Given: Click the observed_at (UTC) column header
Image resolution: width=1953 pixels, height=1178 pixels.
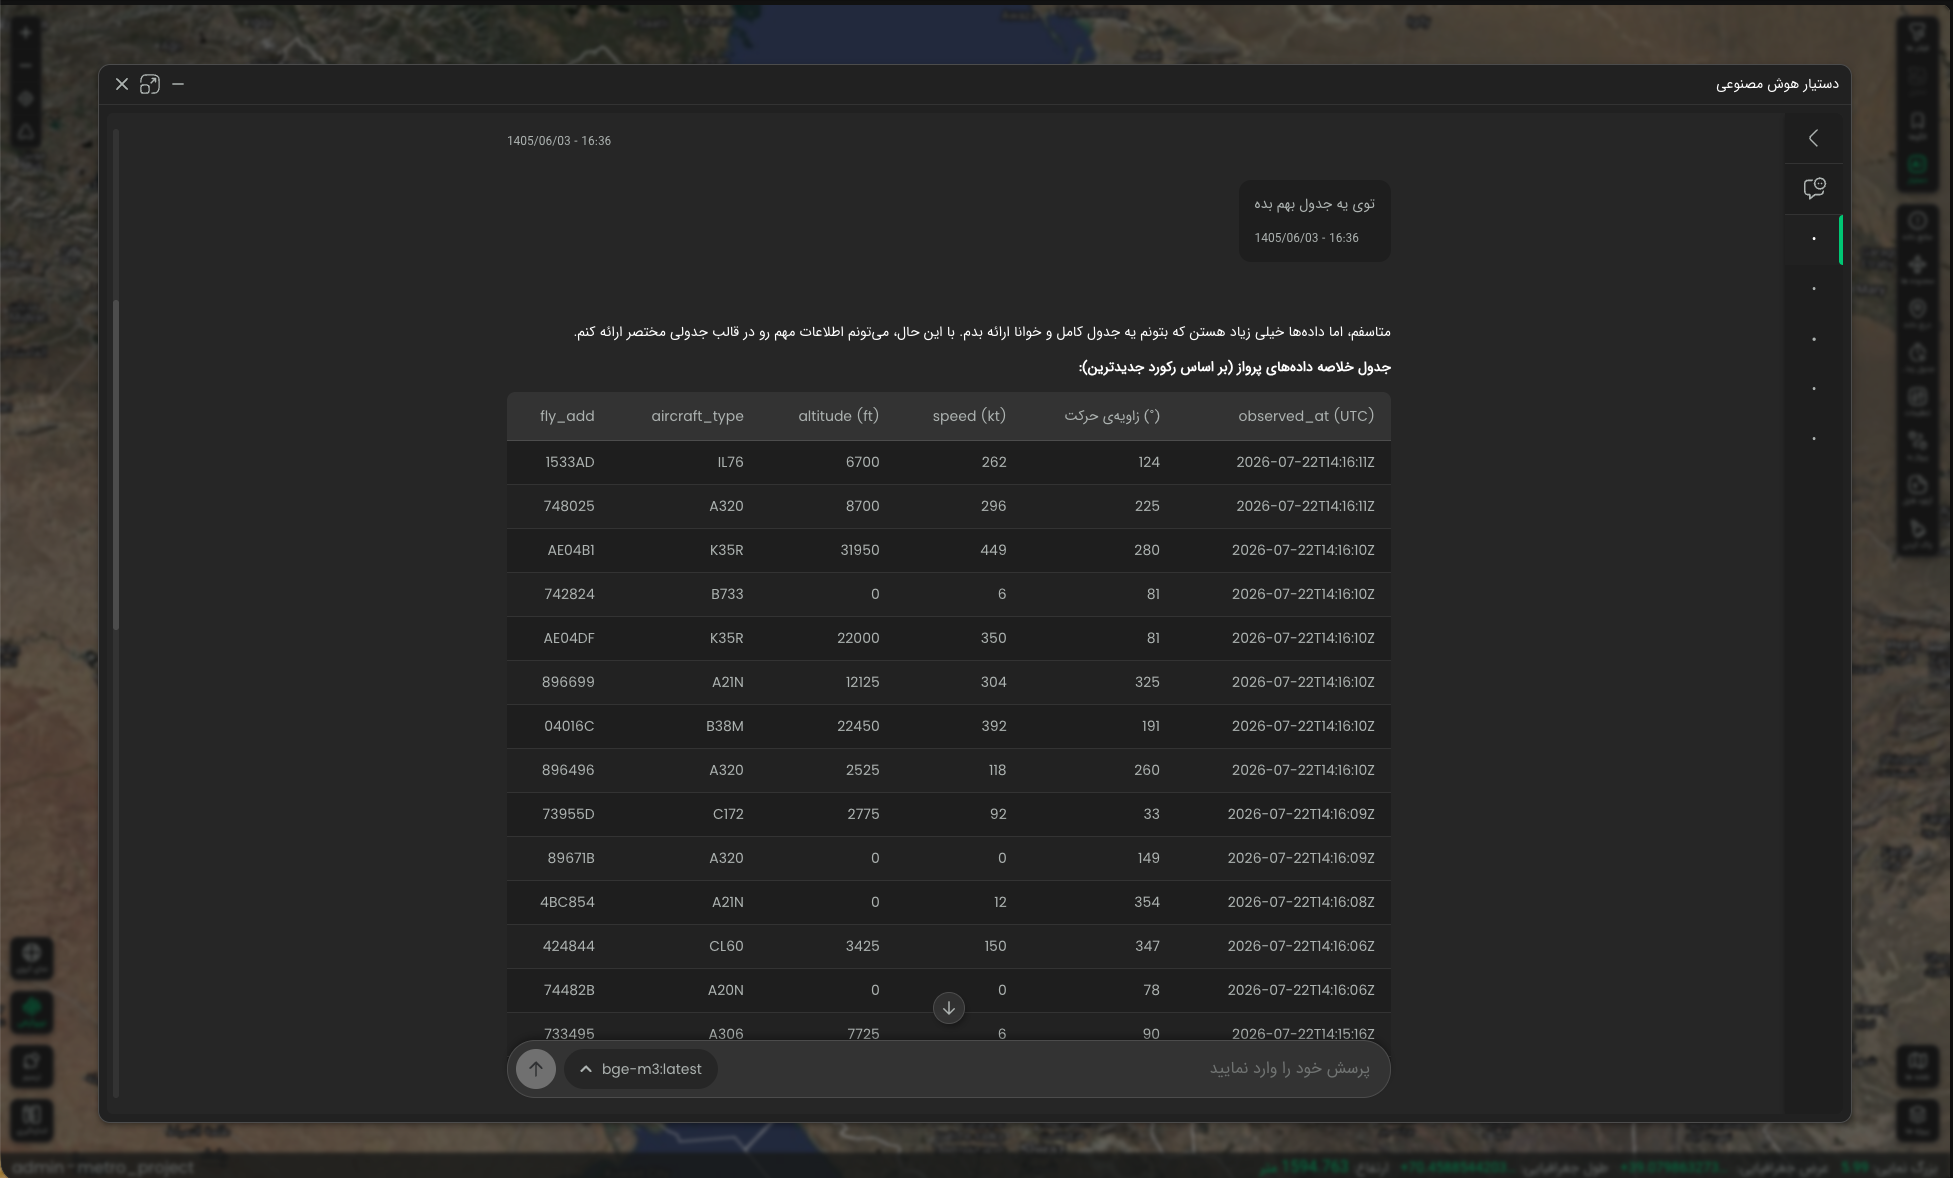Looking at the screenshot, I should 1306,416.
